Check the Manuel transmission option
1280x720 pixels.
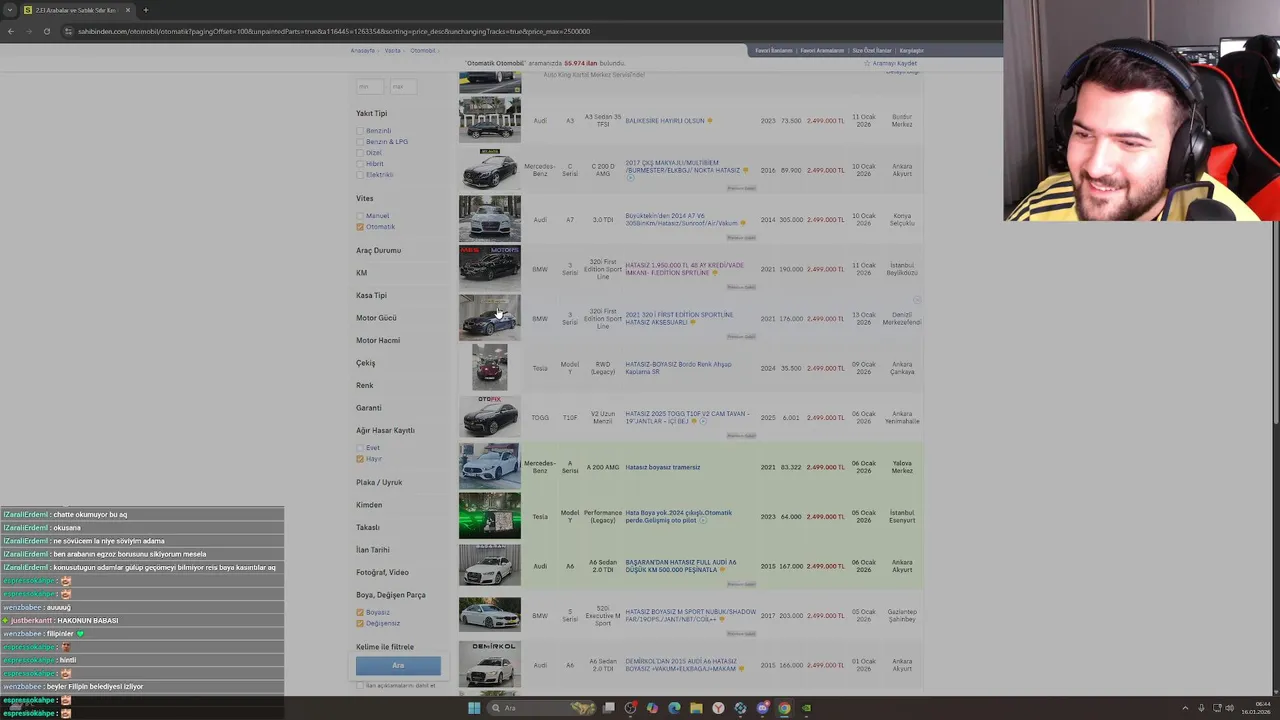coord(360,216)
